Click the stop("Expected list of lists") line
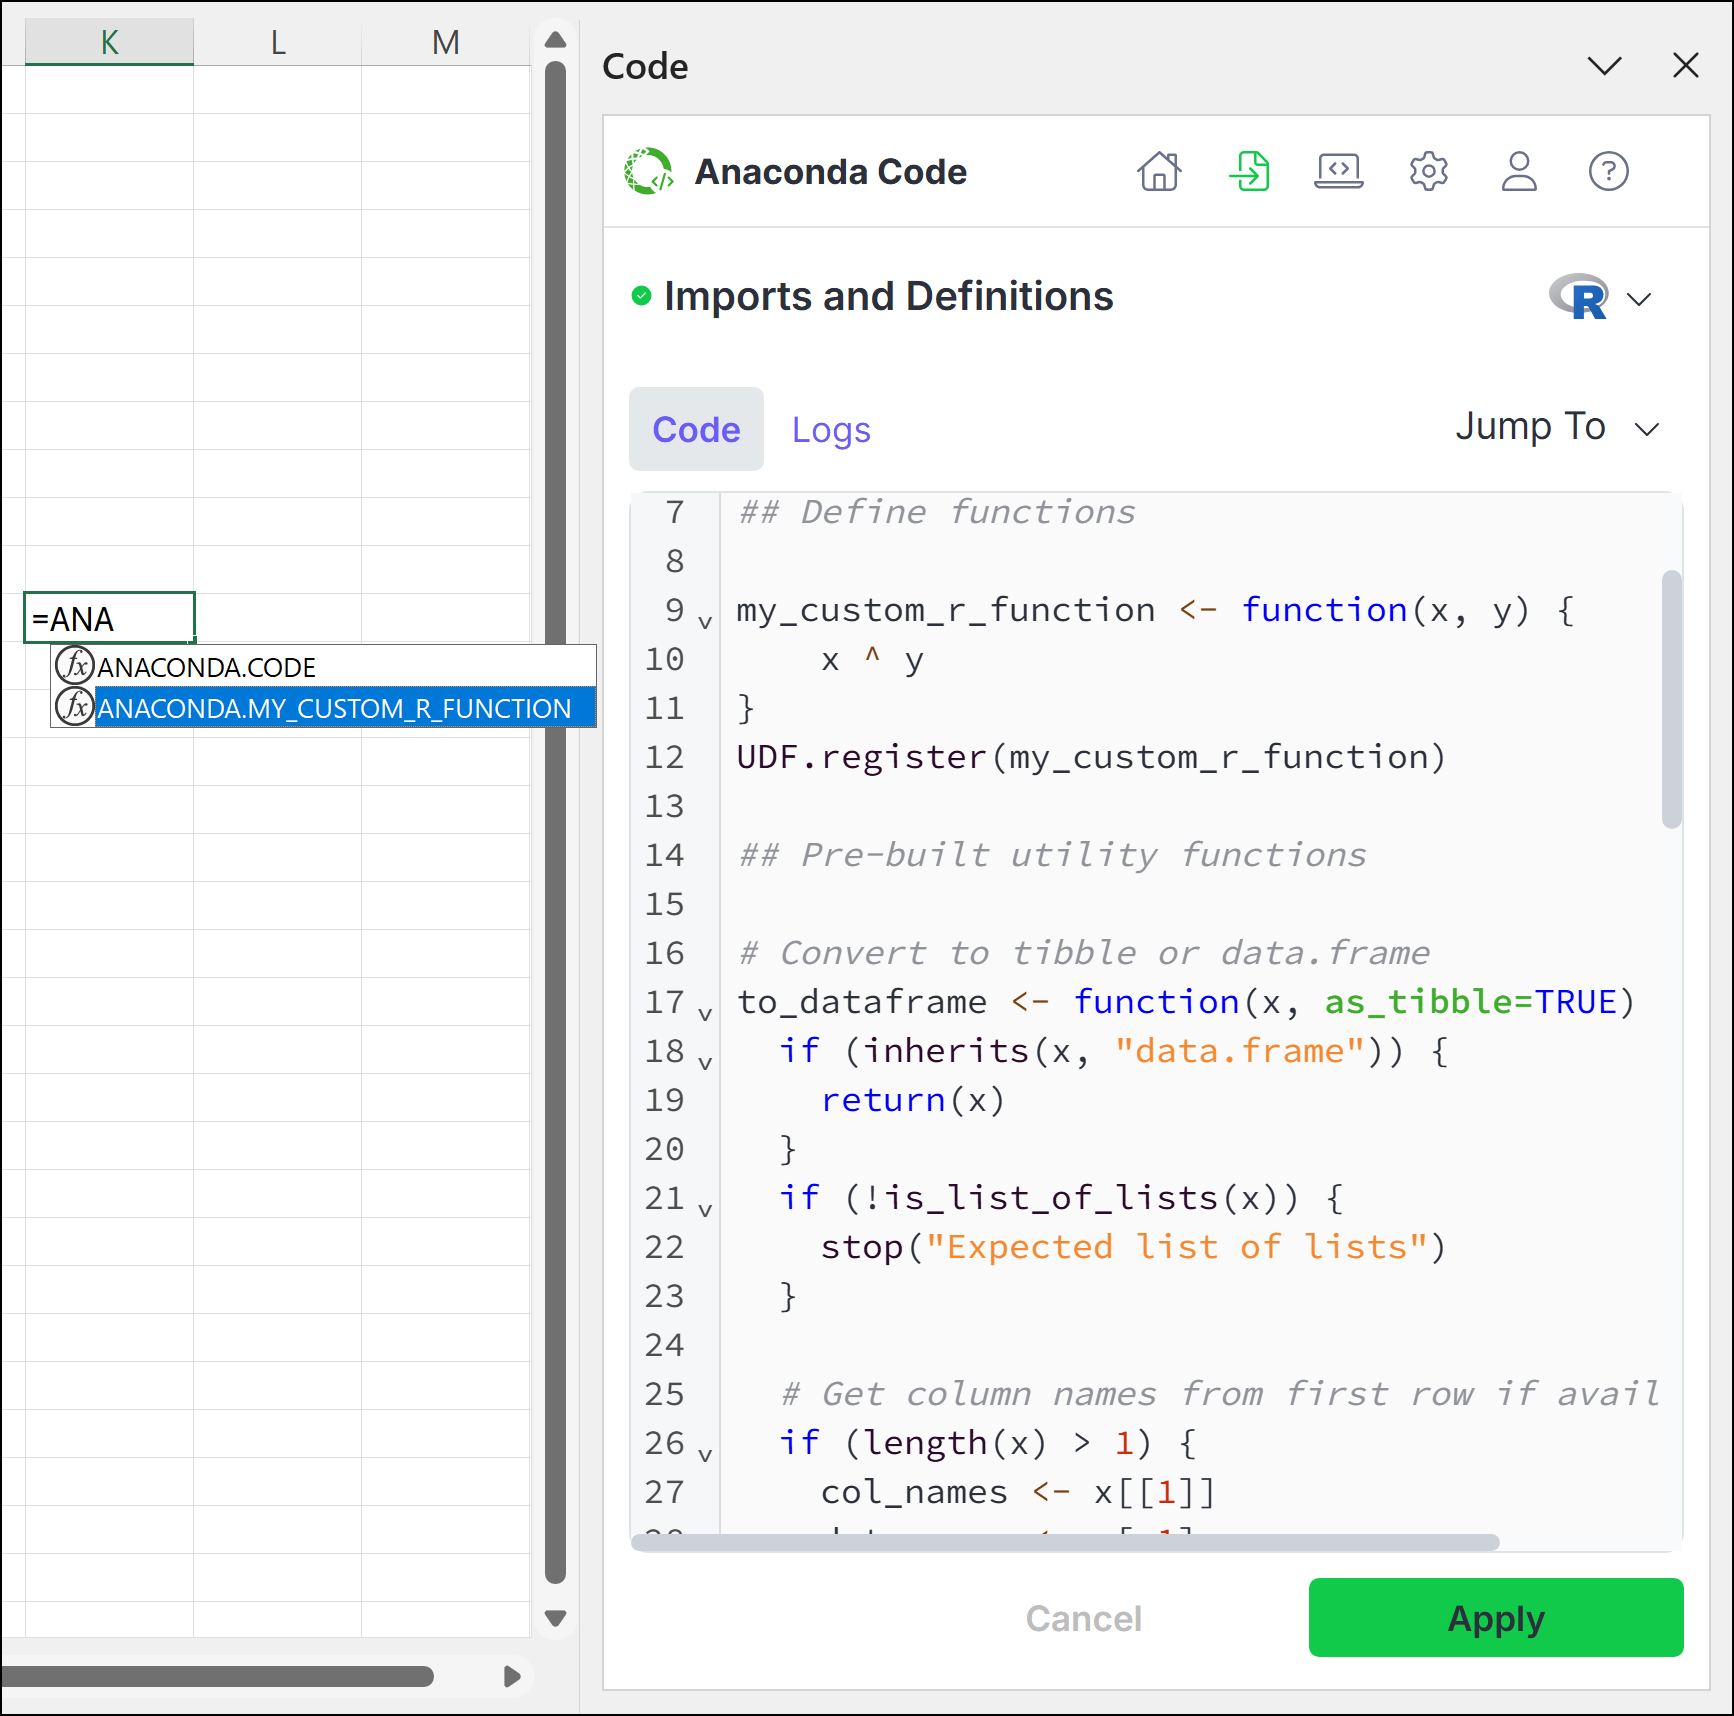 (1133, 1247)
